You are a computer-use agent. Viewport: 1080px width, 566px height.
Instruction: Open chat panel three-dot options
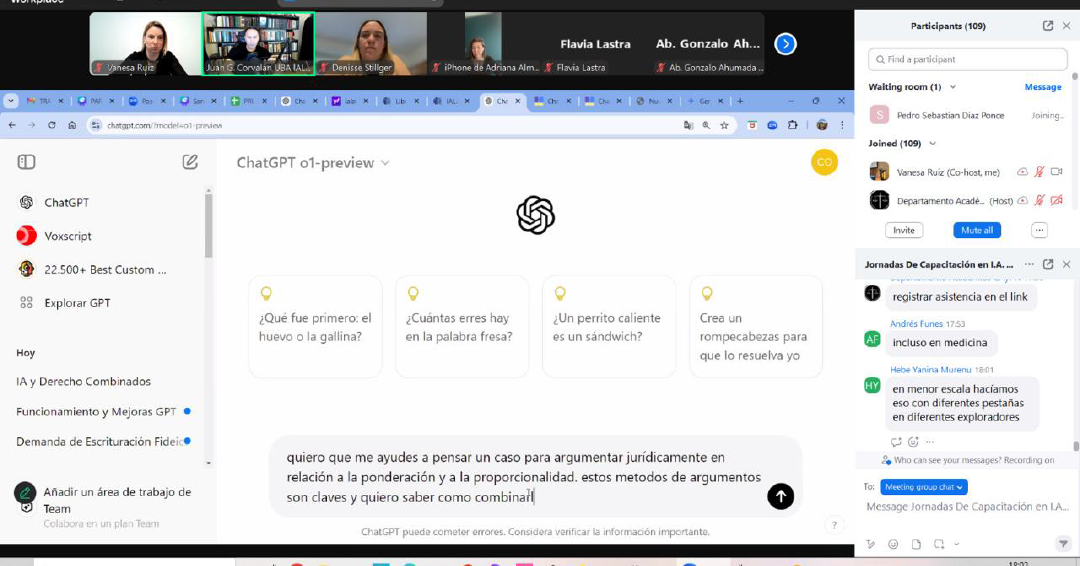pos(1029,264)
